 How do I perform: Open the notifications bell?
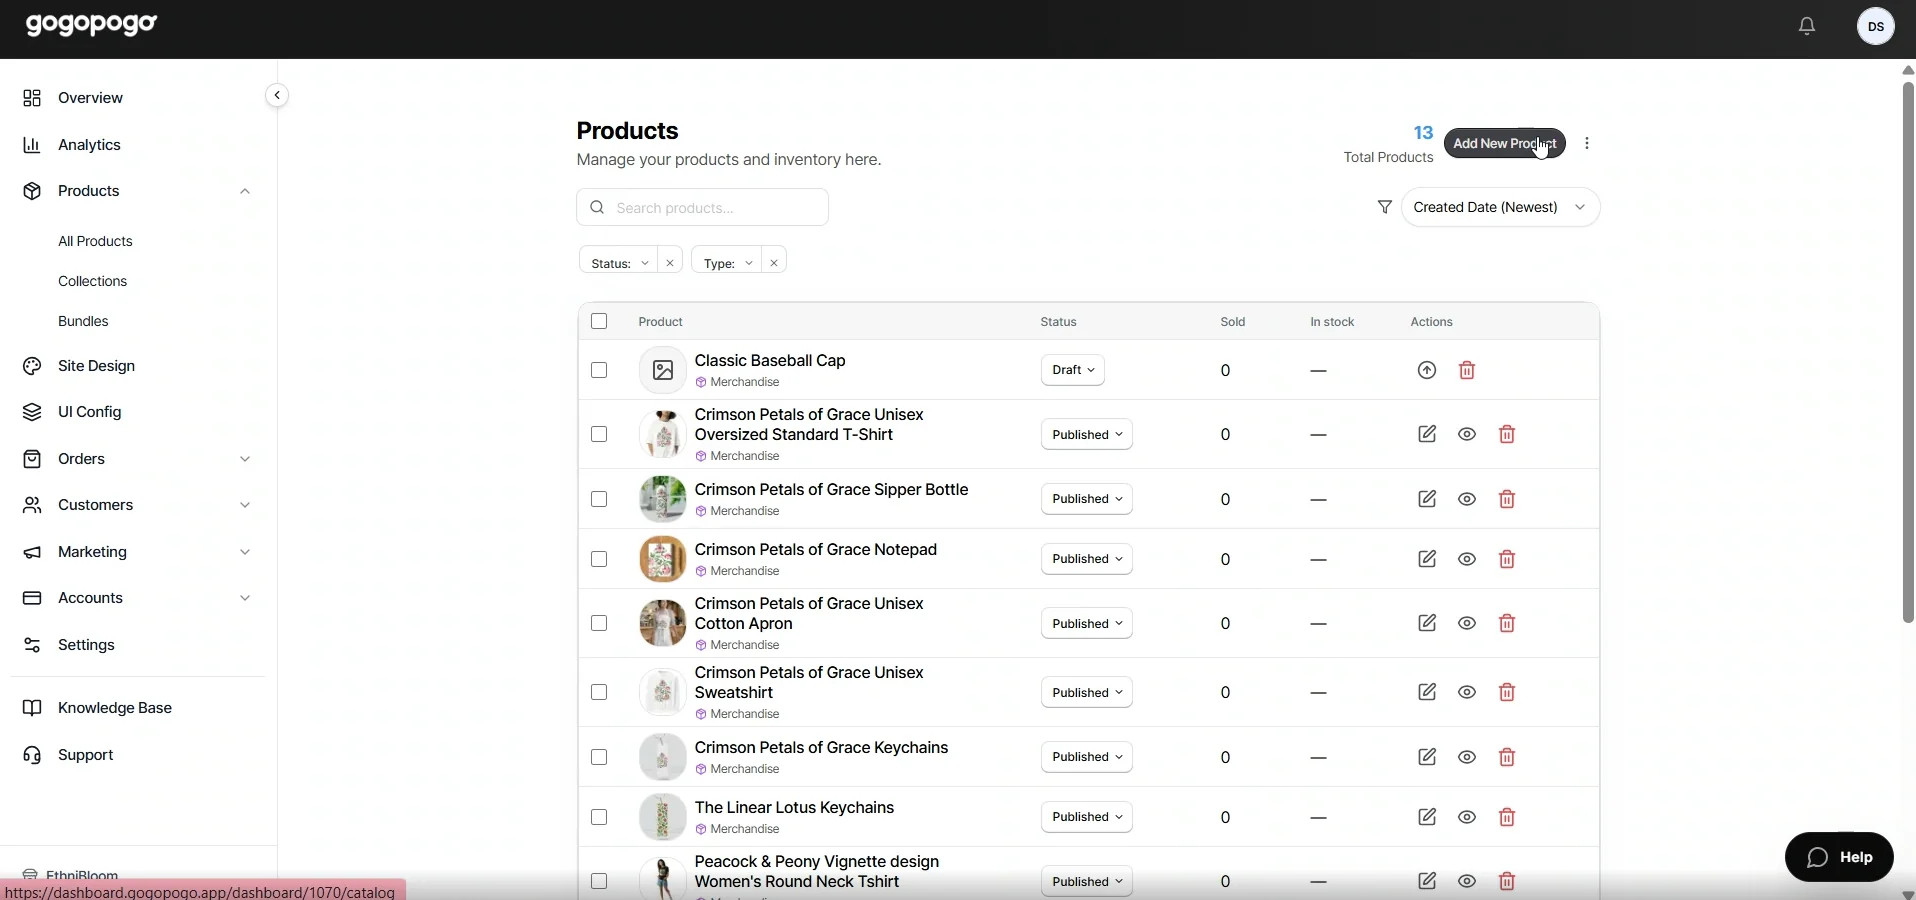pyautogui.click(x=1807, y=27)
